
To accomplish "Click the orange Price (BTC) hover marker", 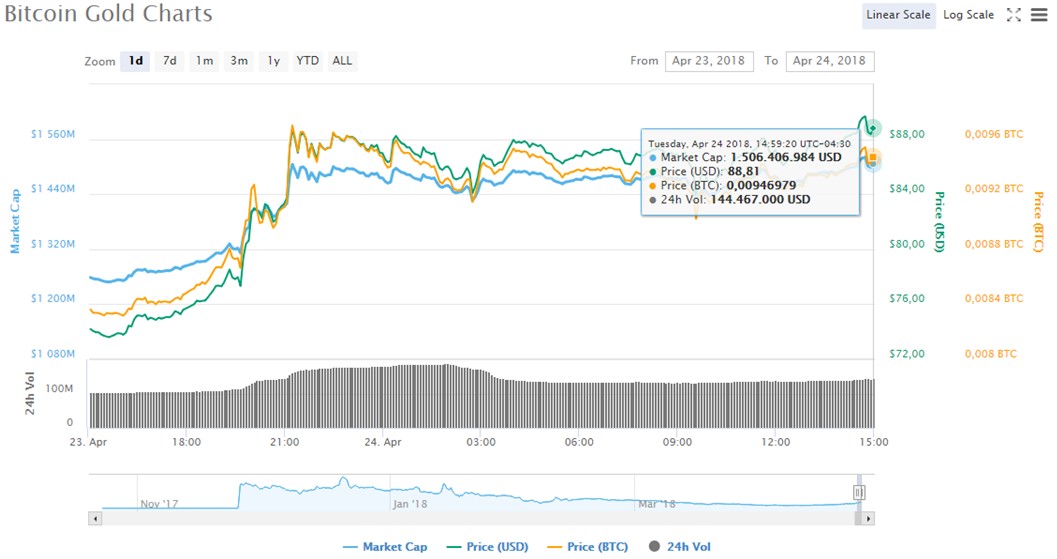I will (x=873, y=158).
